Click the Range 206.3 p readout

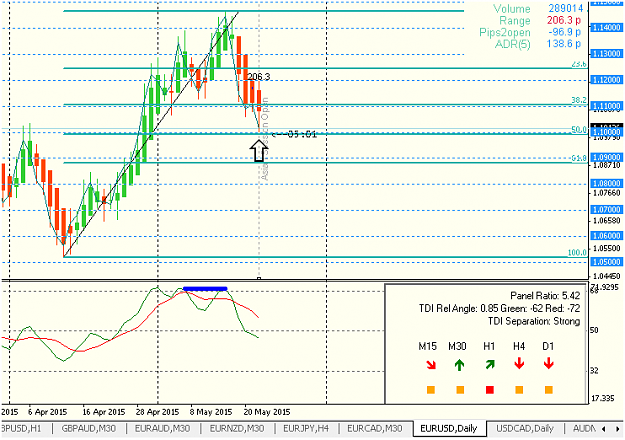(x=540, y=20)
